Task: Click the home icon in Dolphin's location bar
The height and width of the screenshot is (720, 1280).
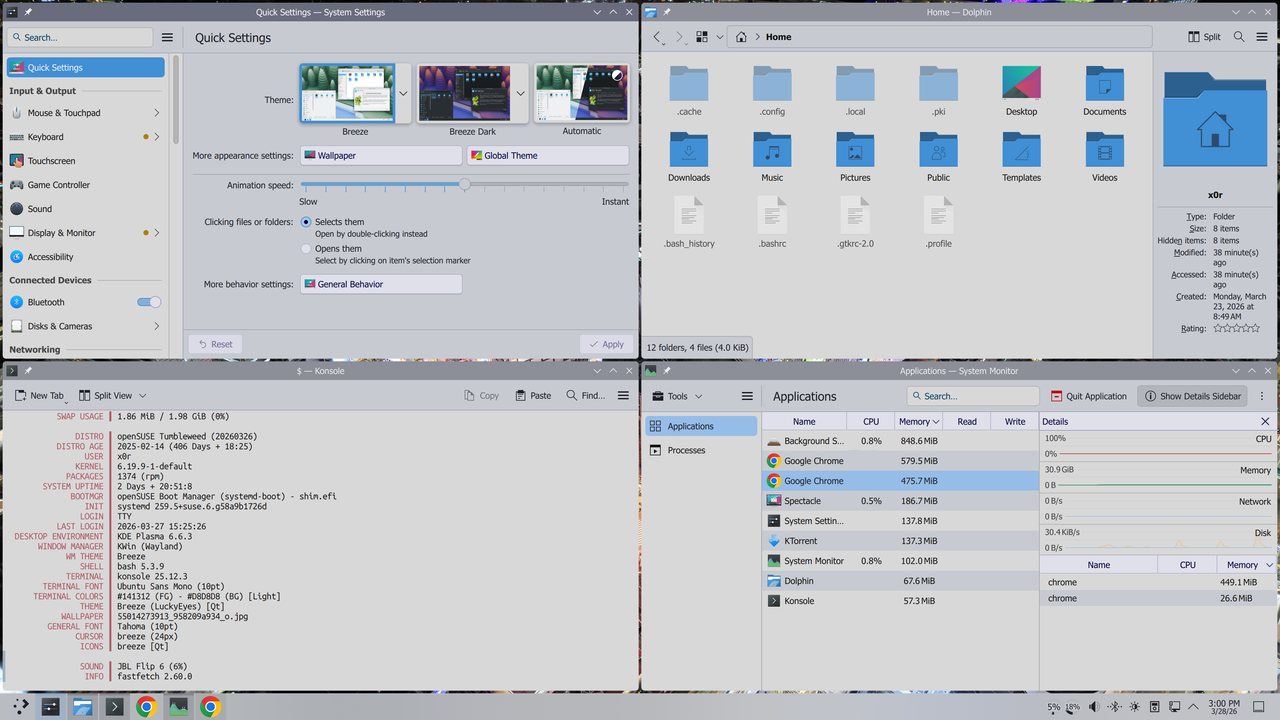Action: point(741,37)
